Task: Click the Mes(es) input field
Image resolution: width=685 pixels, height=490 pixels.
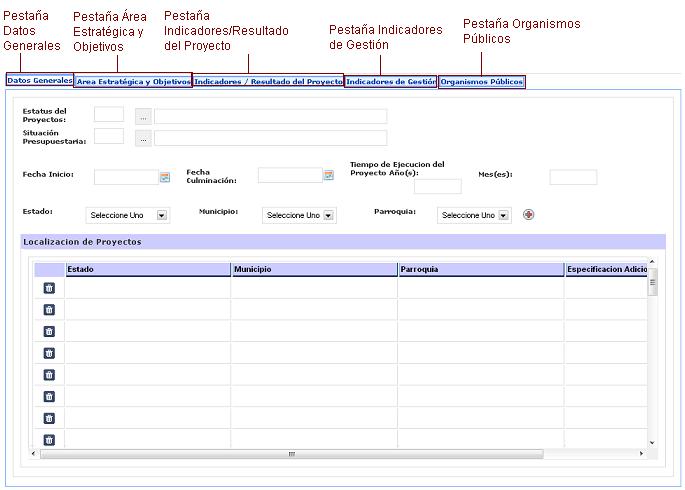Action: [573, 177]
